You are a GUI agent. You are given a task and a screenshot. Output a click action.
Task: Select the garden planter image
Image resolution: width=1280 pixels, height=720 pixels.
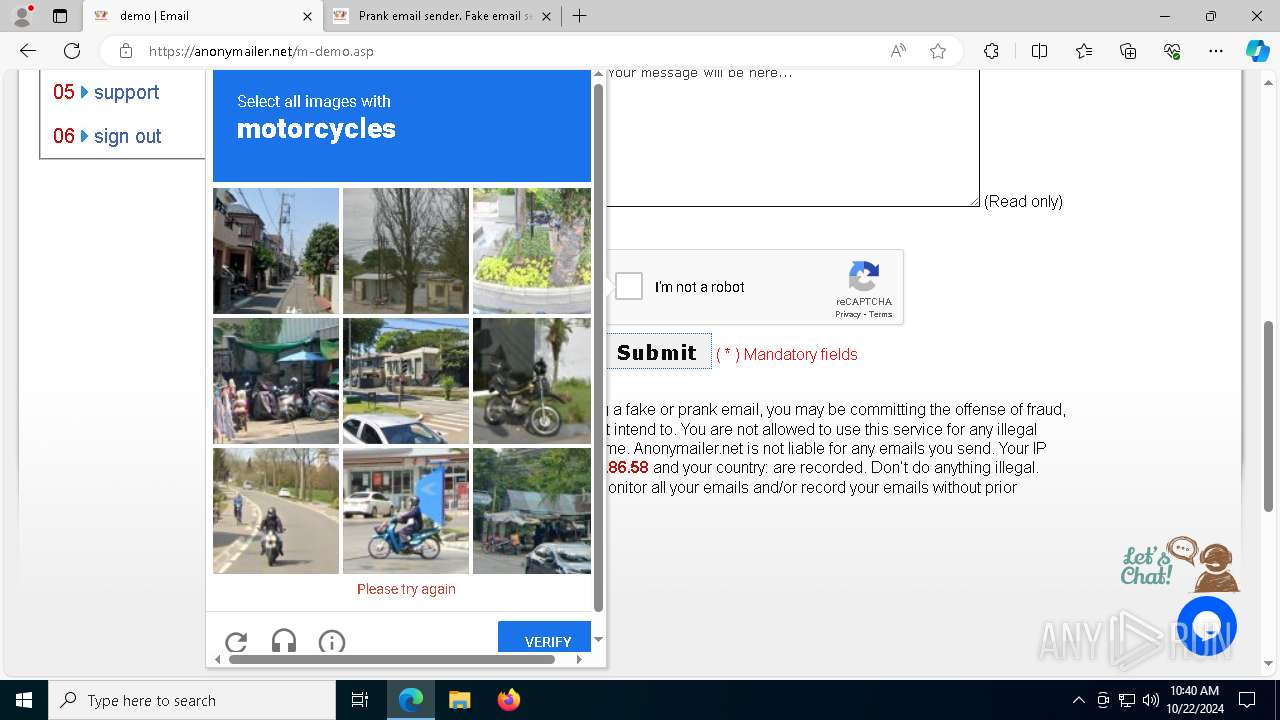pos(532,251)
